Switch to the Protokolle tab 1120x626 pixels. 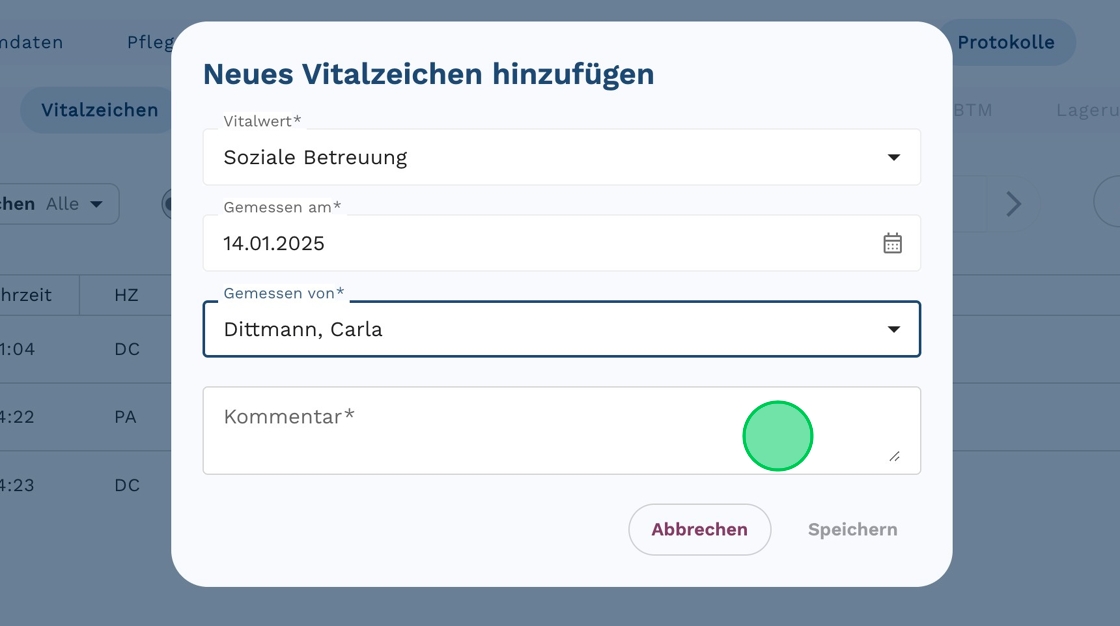click(x=1005, y=42)
